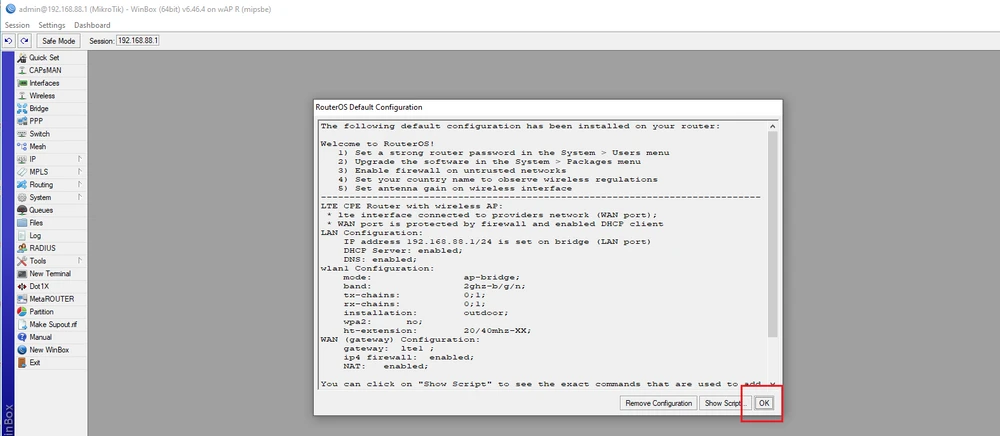Open the Interfaces list
Screen dimensions: 1000x436
tap(44, 83)
